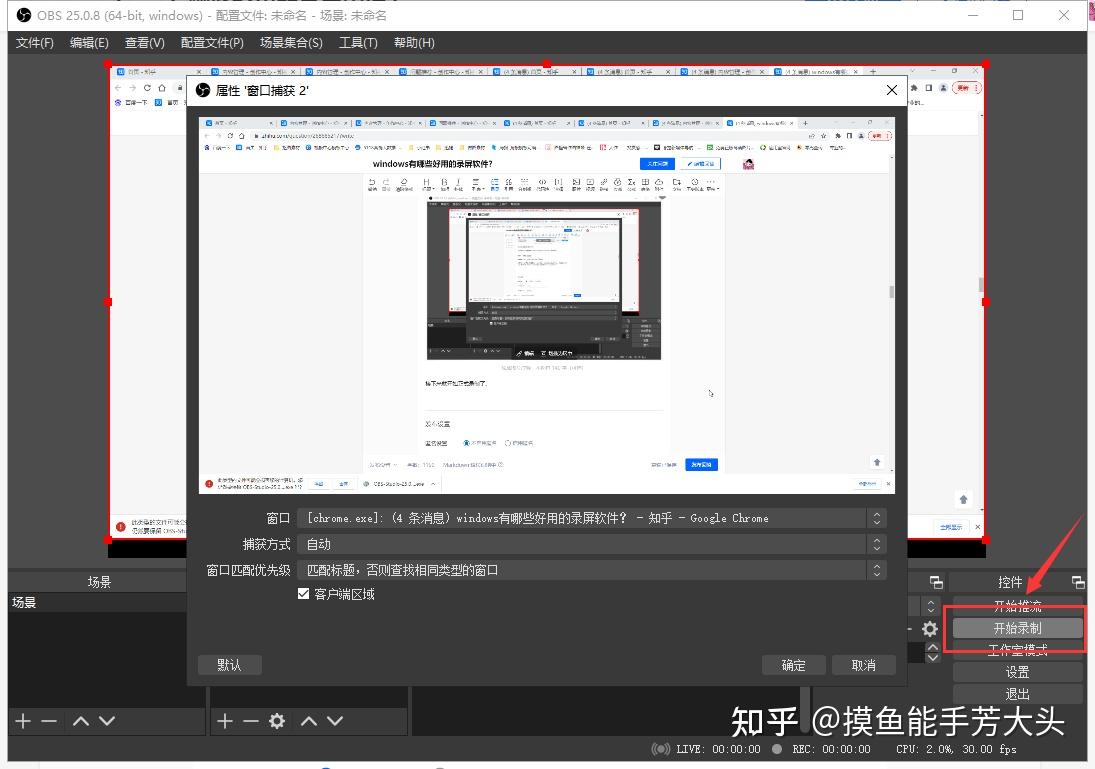Image resolution: width=1095 pixels, height=769 pixels.
Task: Open the 配置文件(P) menu
Action: 212,43
